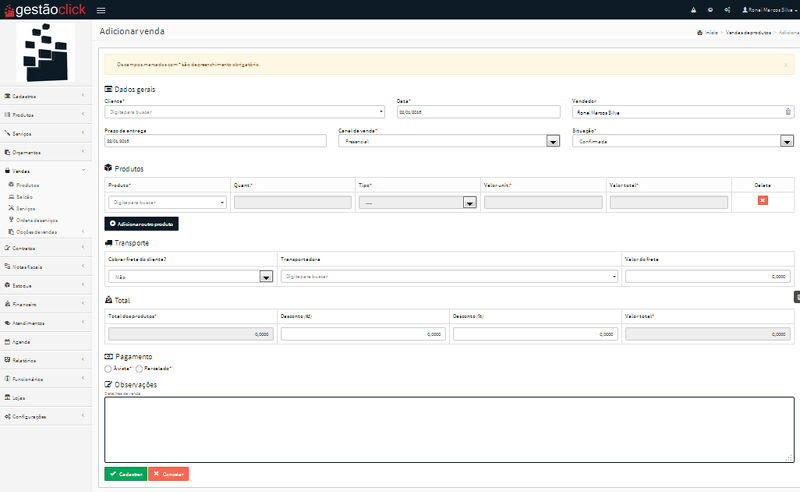Open the Agenda sidebar item
The height and width of the screenshot is (492, 800).
45,341
